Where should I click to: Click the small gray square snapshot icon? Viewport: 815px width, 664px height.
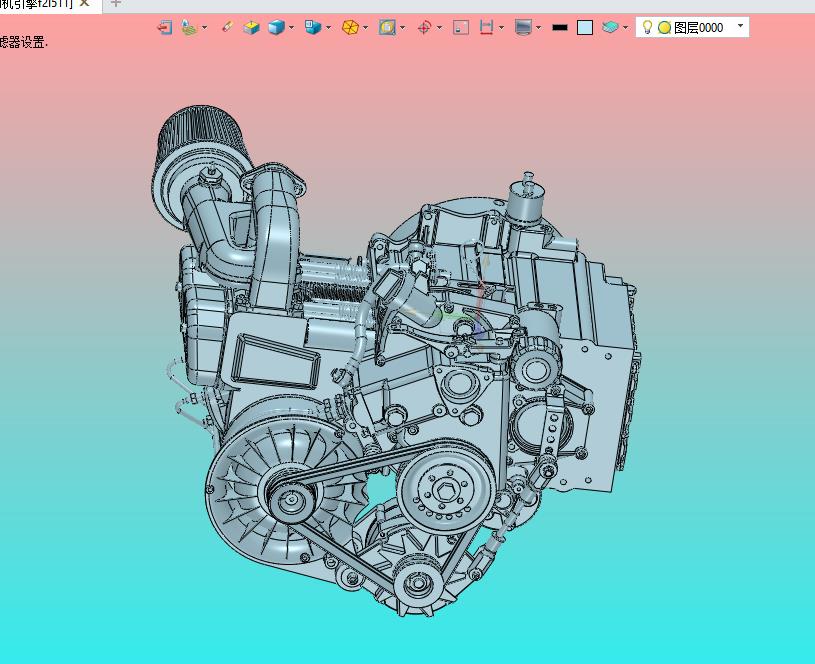click(x=461, y=27)
